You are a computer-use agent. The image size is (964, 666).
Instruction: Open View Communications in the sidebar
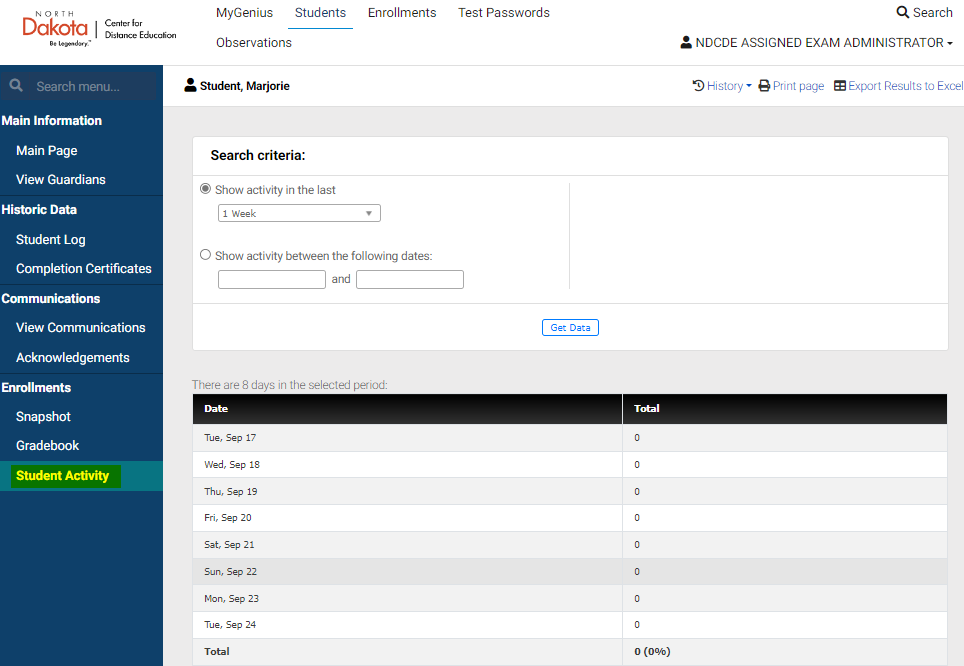click(81, 327)
